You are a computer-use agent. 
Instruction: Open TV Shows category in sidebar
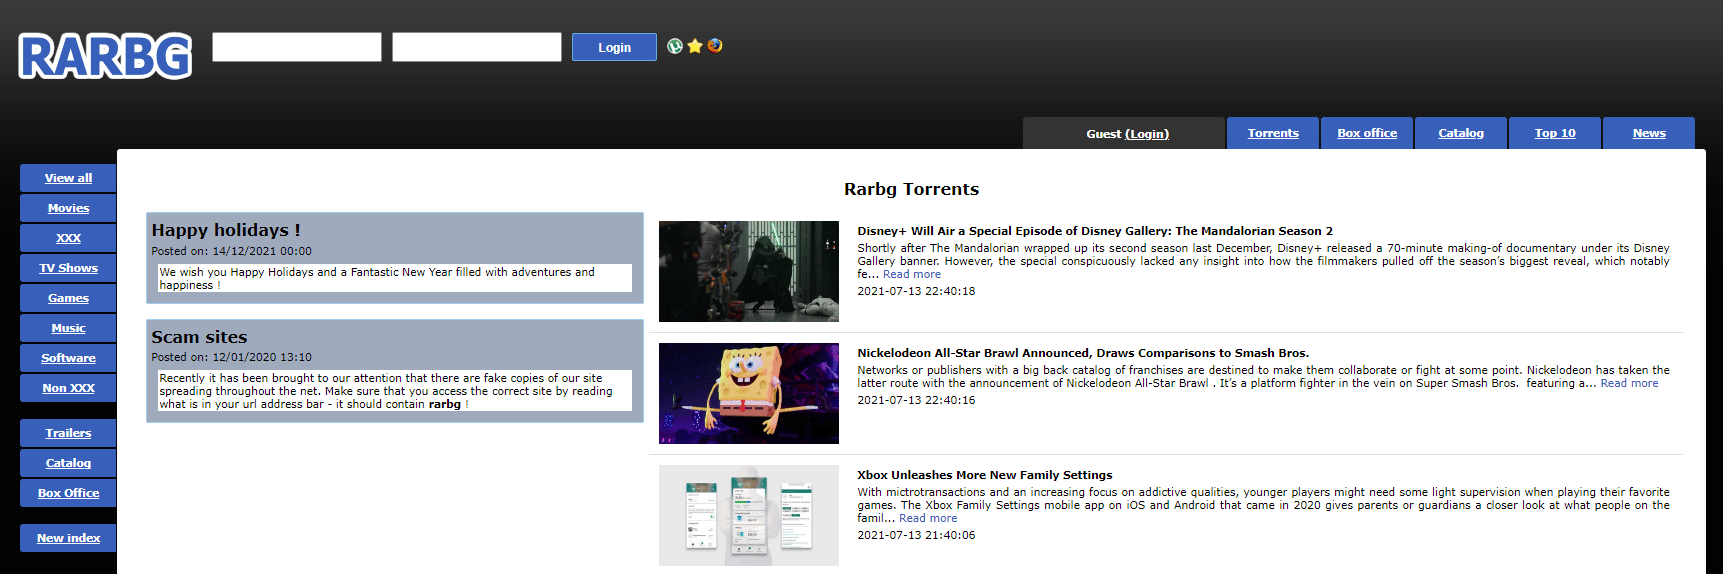(x=68, y=268)
